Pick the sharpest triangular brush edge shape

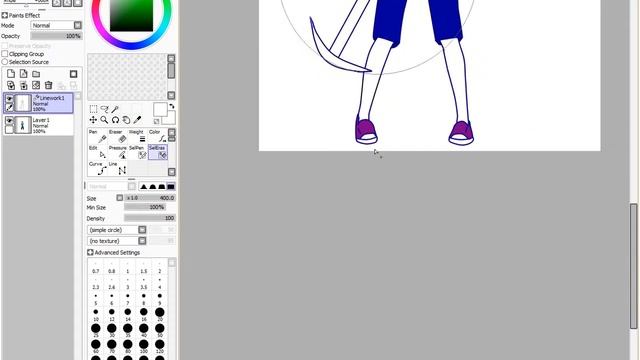click(x=143, y=187)
